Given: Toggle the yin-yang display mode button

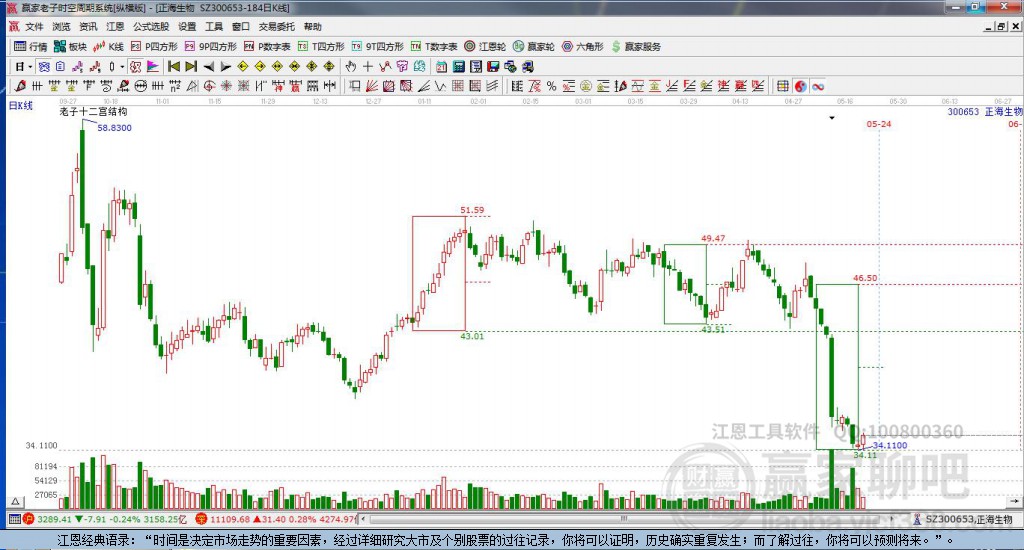Looking at the screenshot, I should coord(801,86).
